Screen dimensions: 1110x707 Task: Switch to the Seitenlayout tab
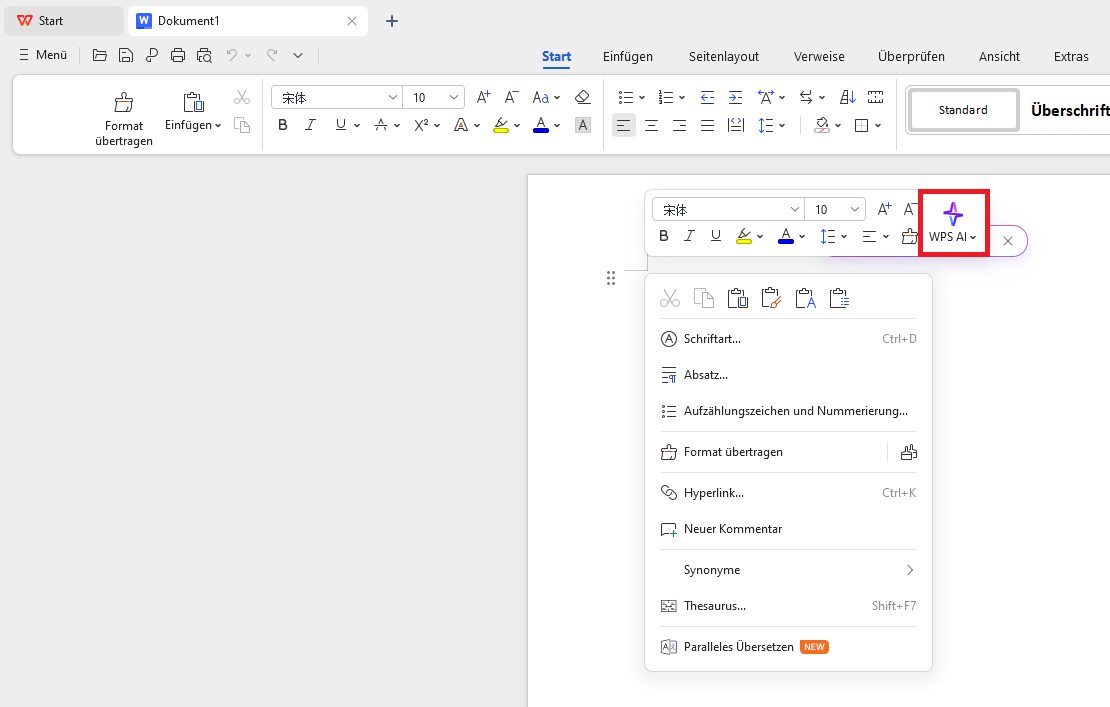(723, 56)
